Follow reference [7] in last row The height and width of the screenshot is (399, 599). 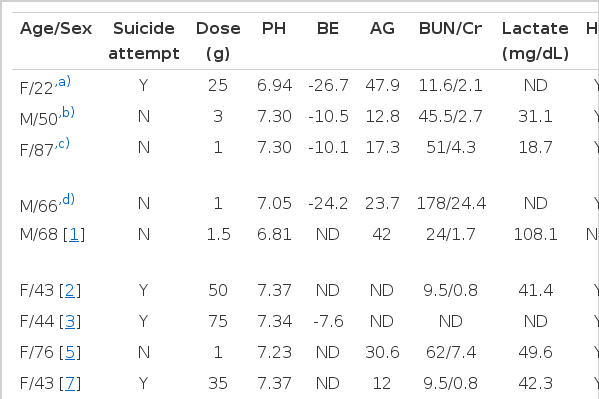tap(70, 383)
